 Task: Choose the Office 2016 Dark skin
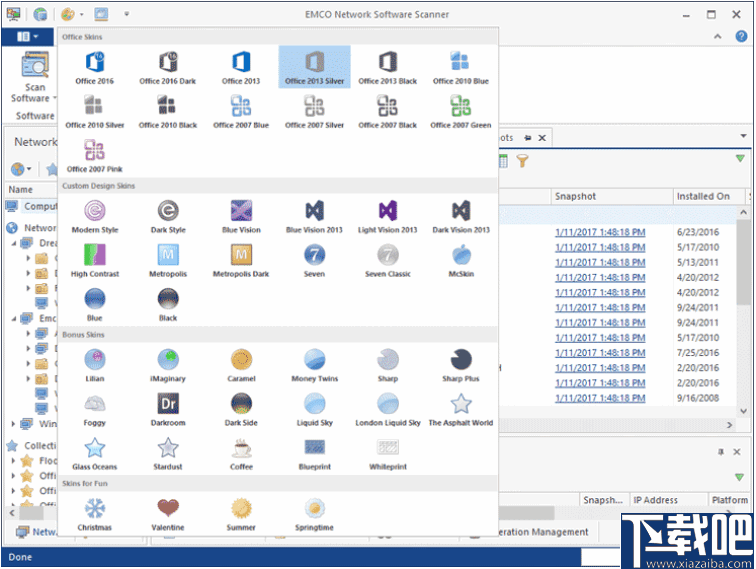168,68
